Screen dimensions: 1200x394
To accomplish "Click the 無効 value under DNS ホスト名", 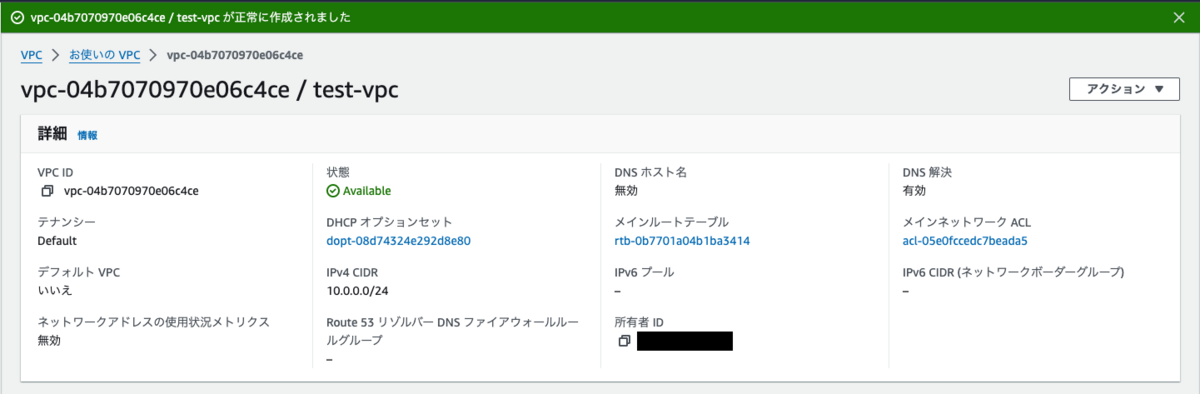I will pos(626,191).
